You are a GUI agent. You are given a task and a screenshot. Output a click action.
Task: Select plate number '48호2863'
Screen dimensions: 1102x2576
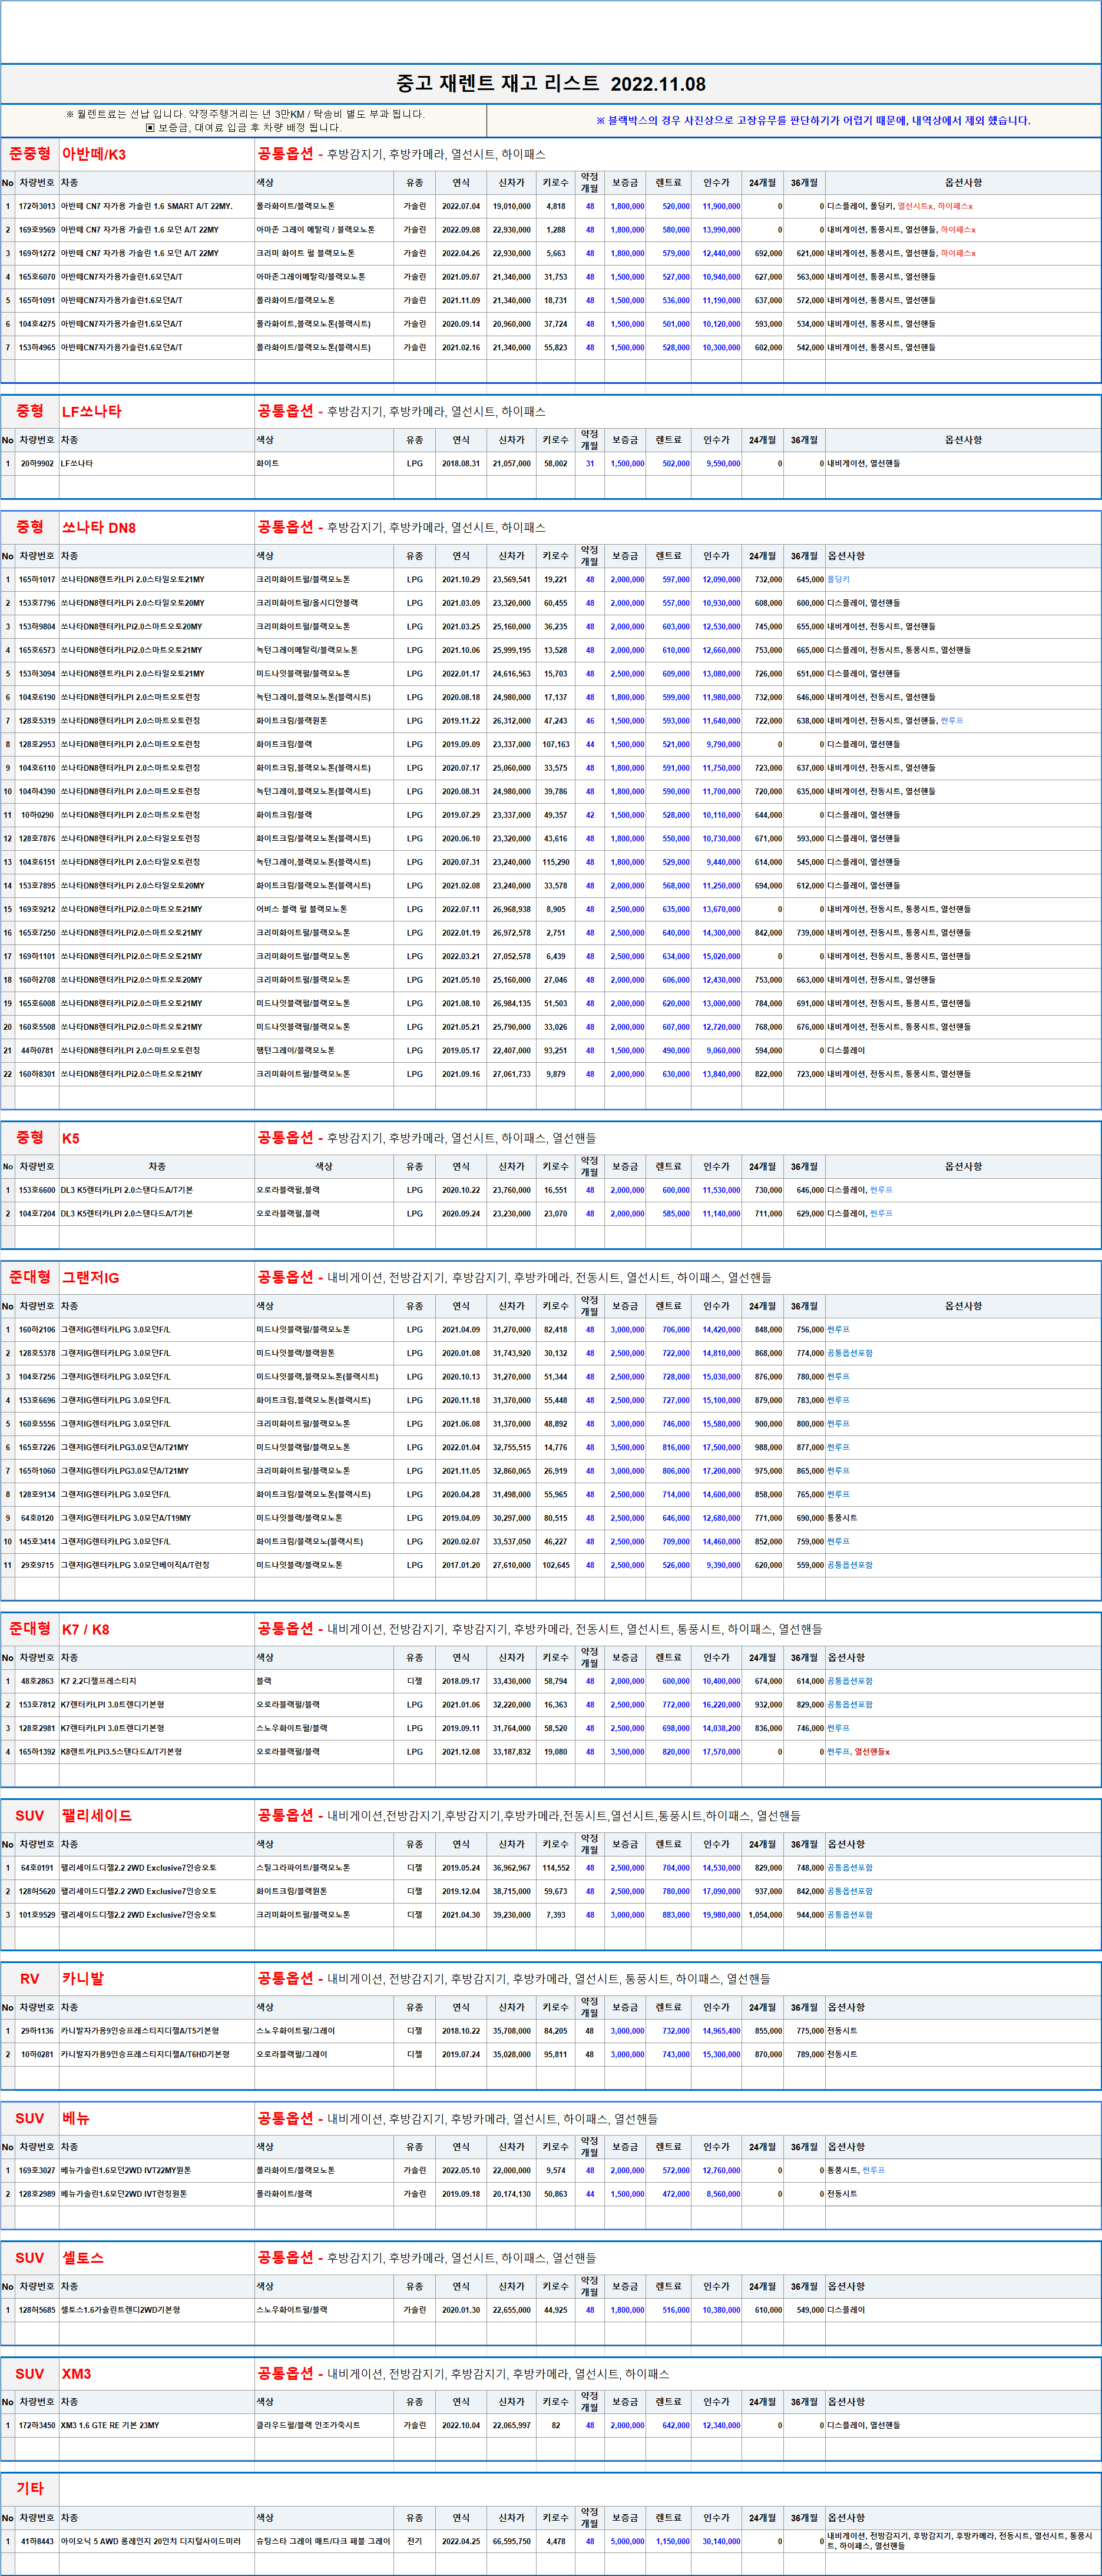pos(37,1681)
